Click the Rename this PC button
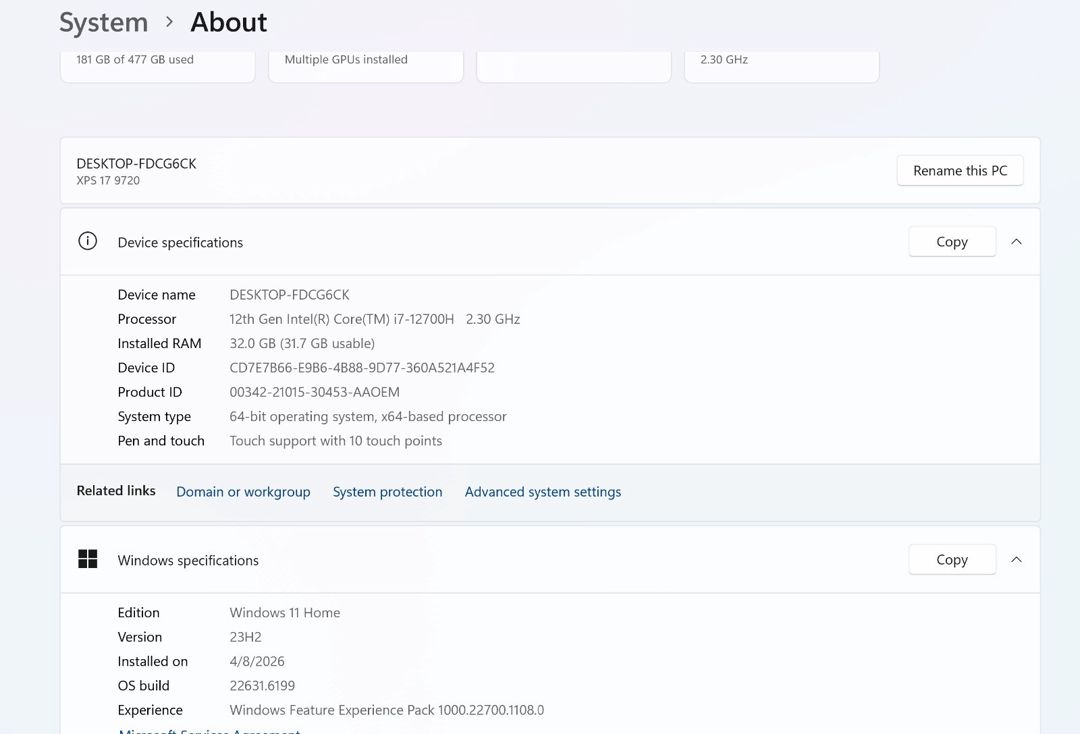The width and height of the screenshot is (1080, 734). click(960, 171)
